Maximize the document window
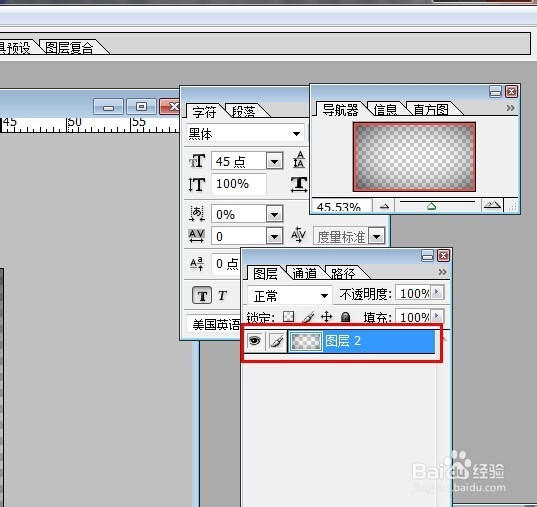537x507 pixels. (141, 107)
